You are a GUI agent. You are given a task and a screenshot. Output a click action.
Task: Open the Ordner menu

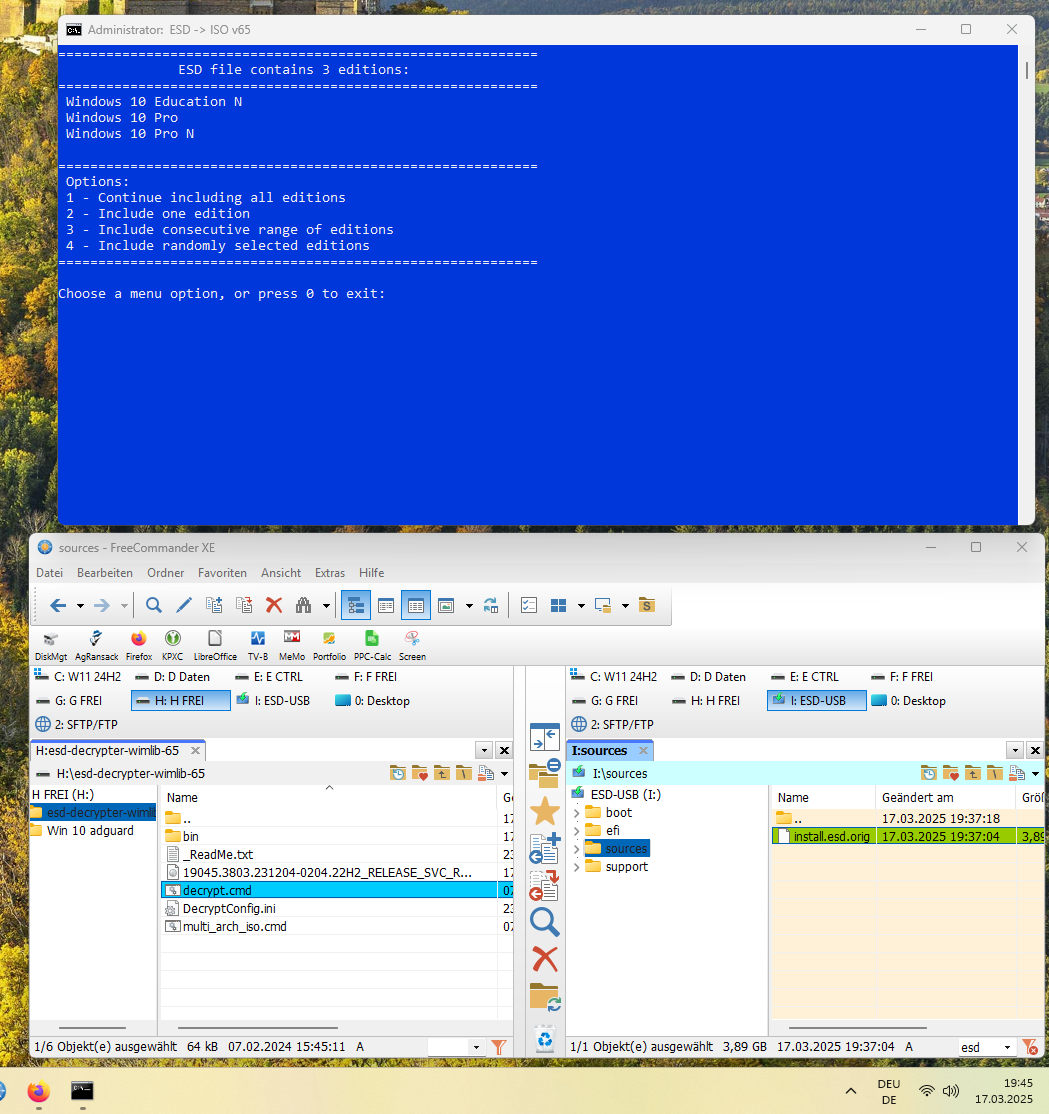[165, 573]
